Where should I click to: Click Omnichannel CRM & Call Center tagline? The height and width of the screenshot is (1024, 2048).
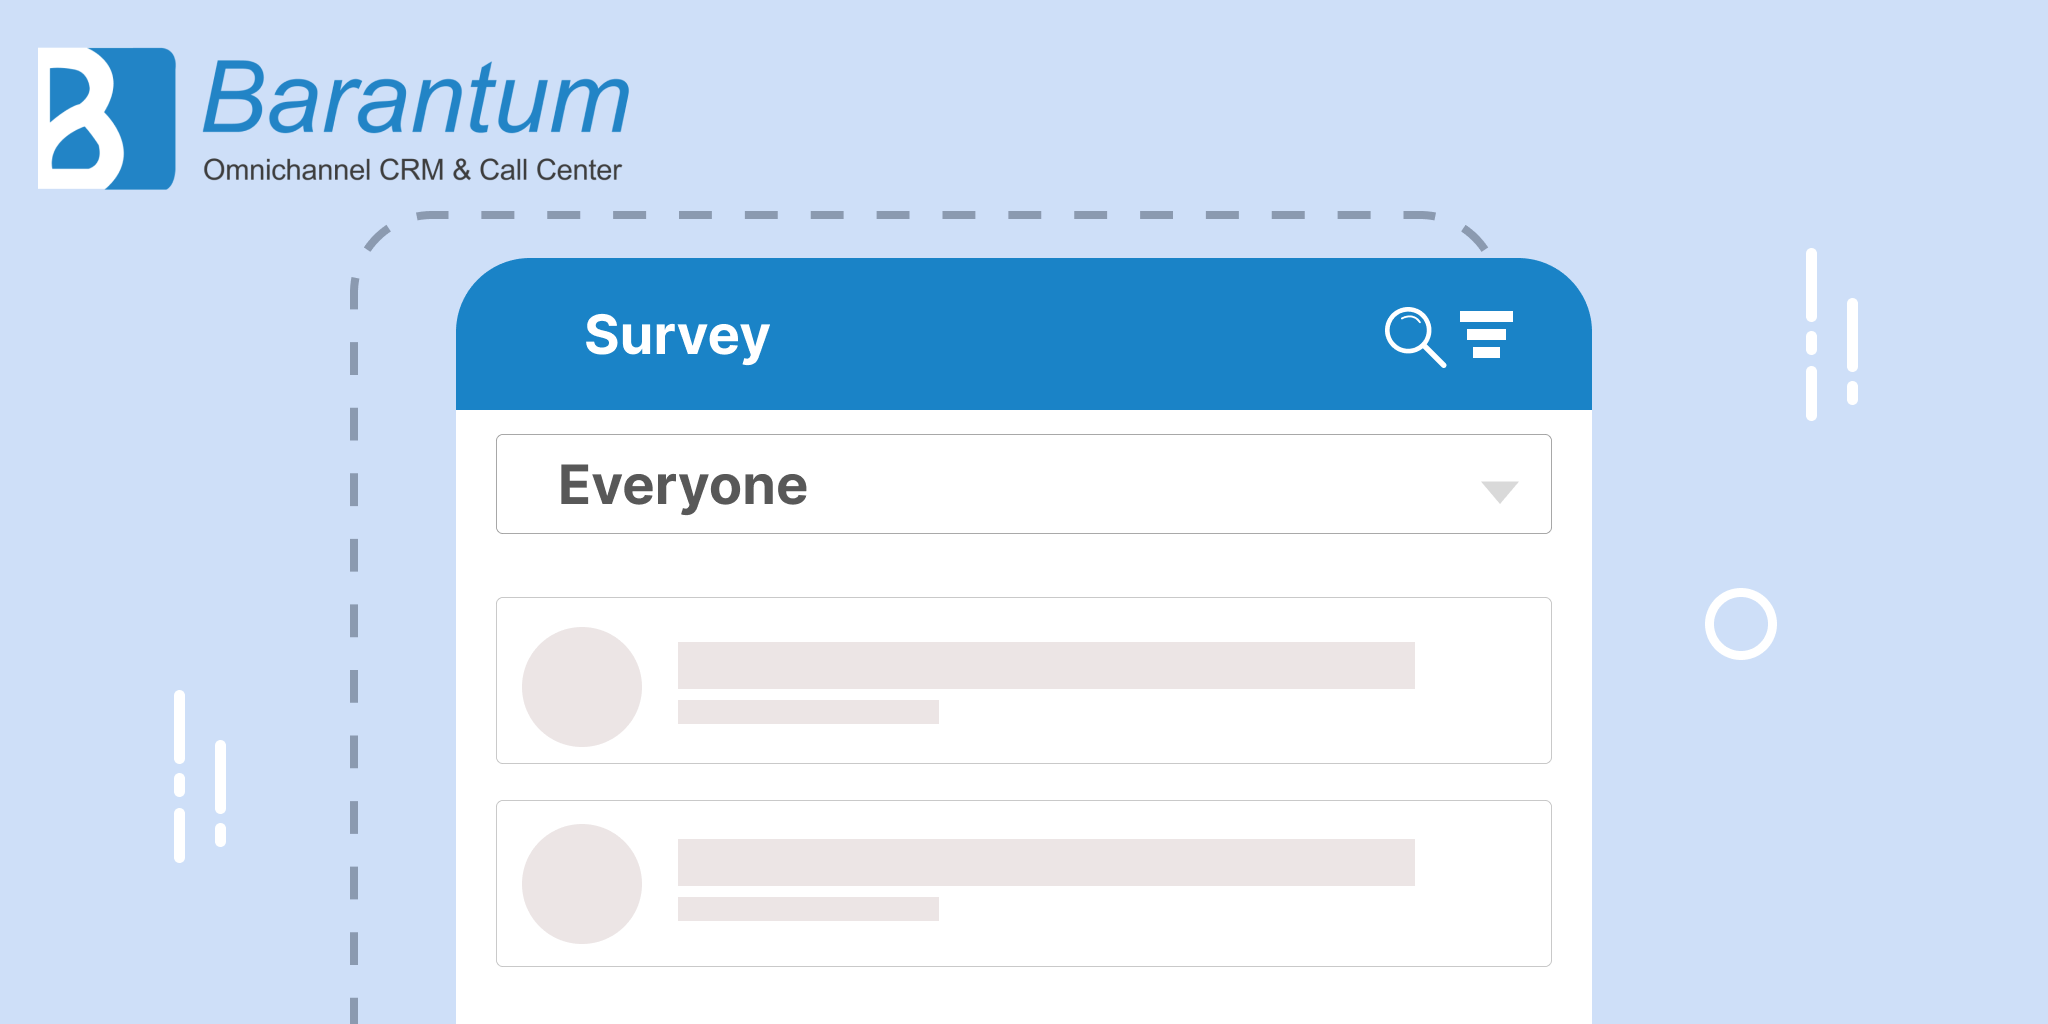pos(412,170)
